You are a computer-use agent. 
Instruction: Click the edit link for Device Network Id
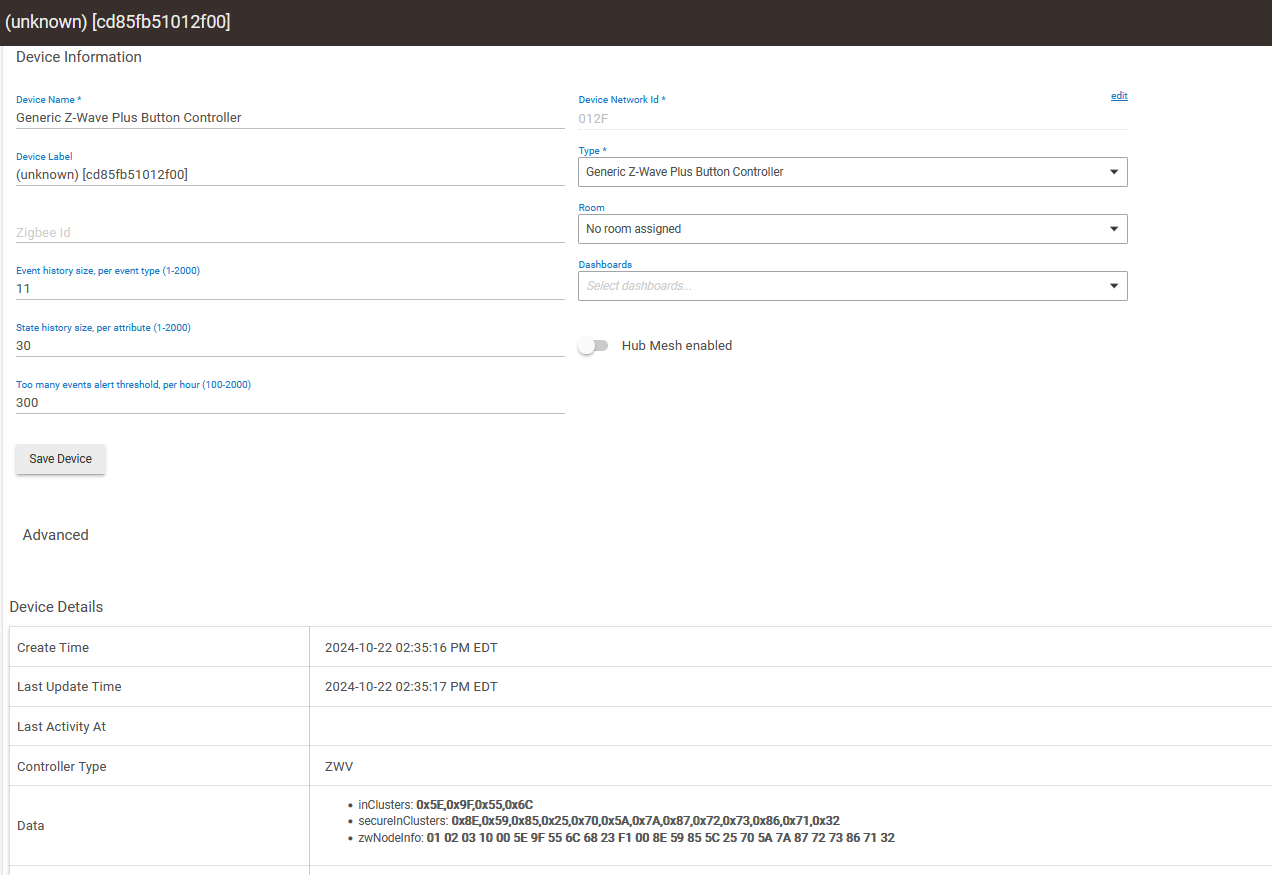coord(1119,96)
